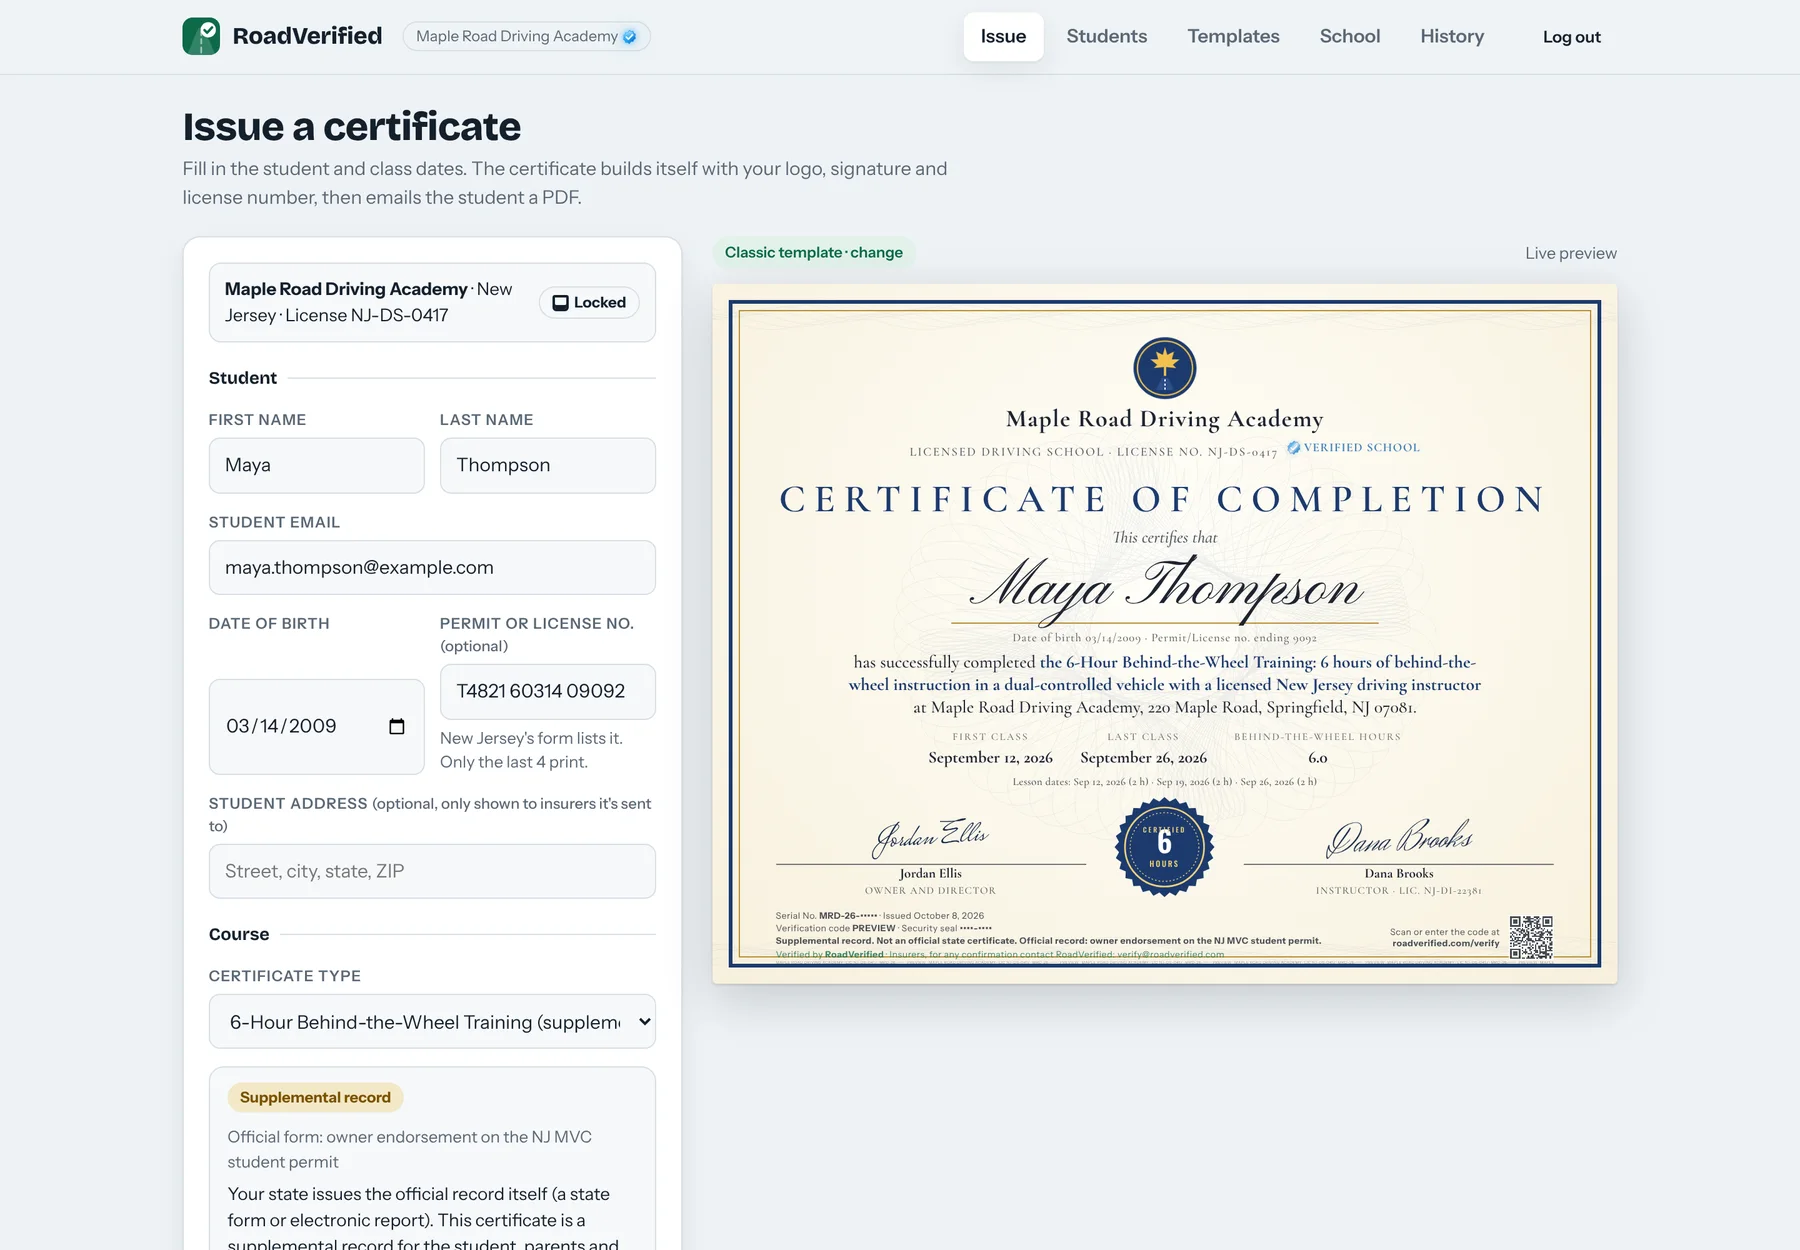This screenshot has width=1800, height=1250.
Task: Click the Jordan Ellis signature on certificate
Action: 930,837
